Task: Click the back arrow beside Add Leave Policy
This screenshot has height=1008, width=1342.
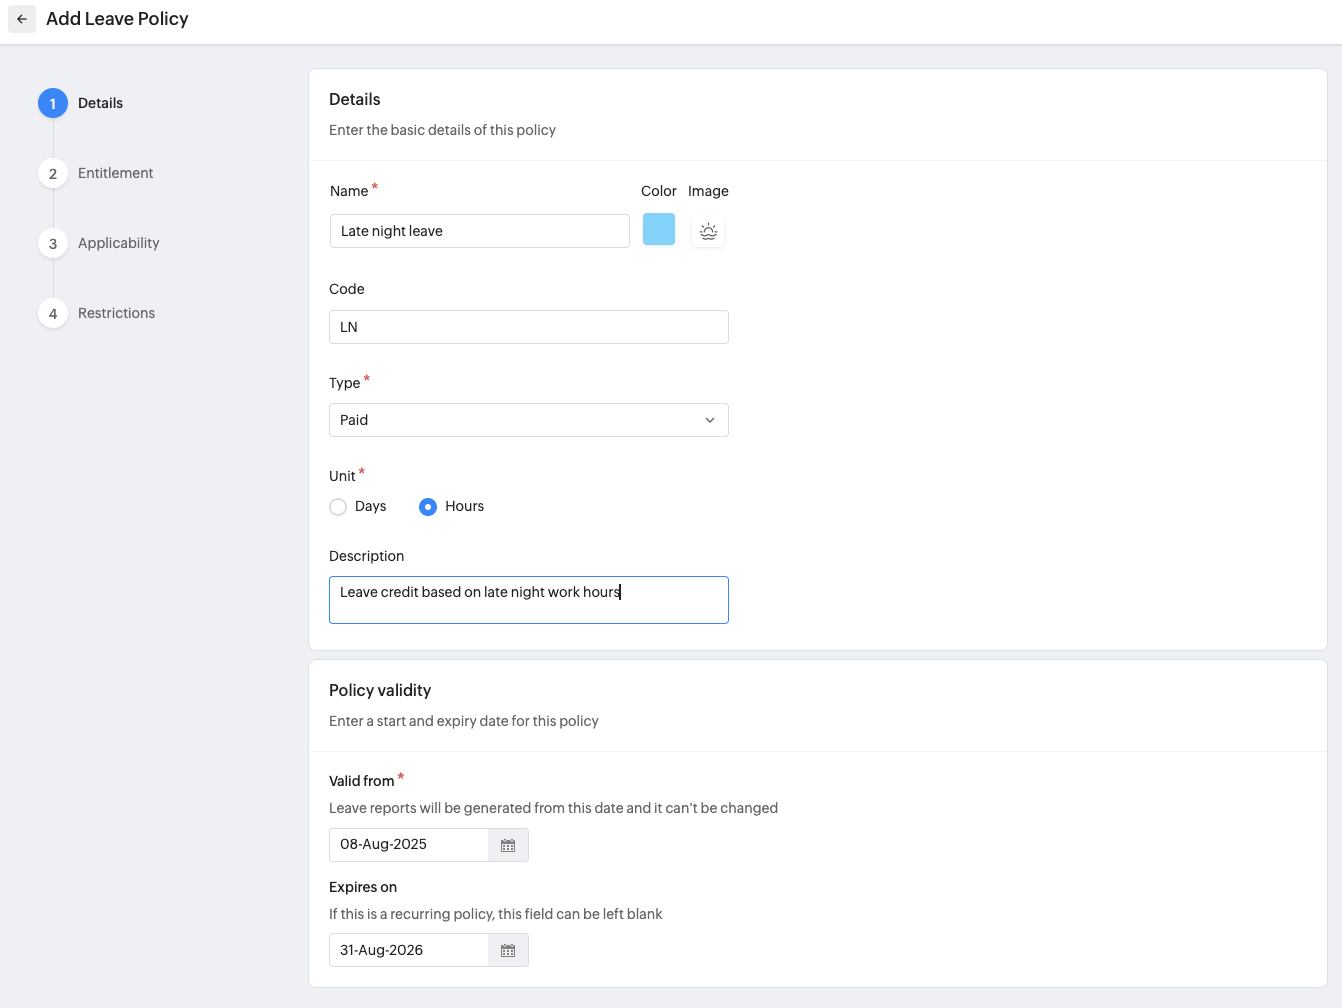Action: point(22,19)
